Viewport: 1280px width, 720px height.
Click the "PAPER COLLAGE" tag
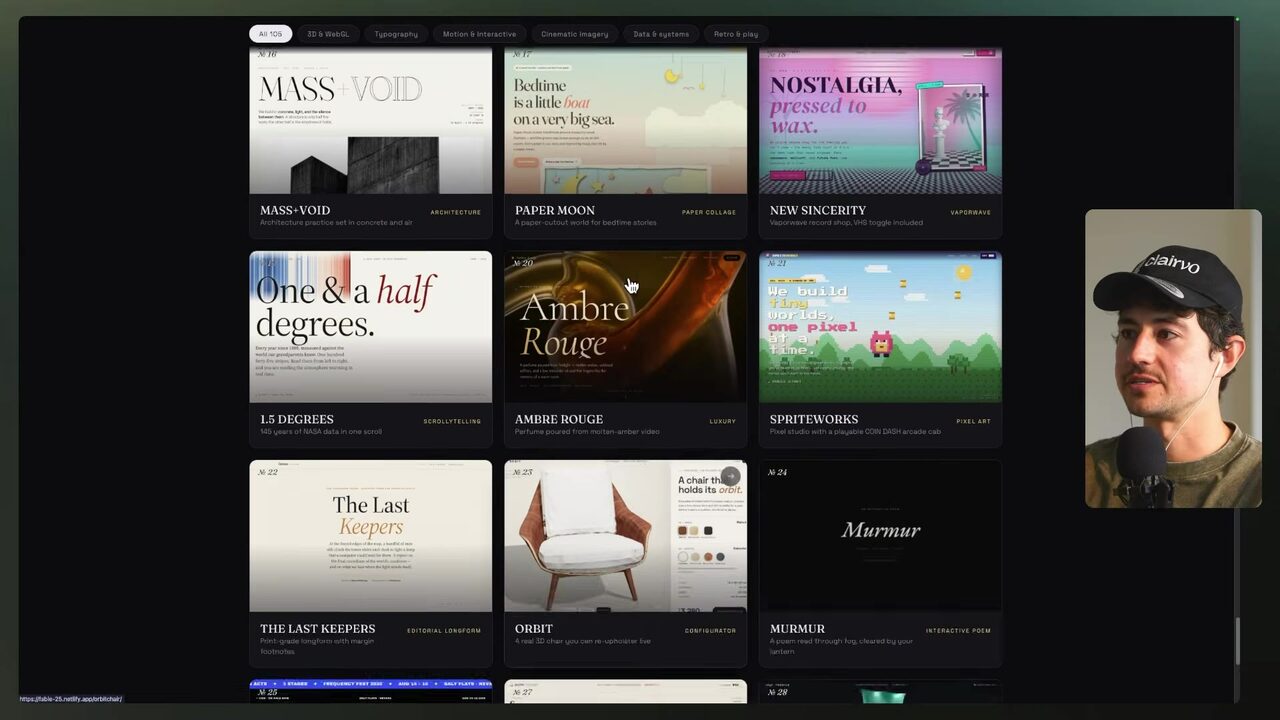pyautogui.click(x=709, y=212)
